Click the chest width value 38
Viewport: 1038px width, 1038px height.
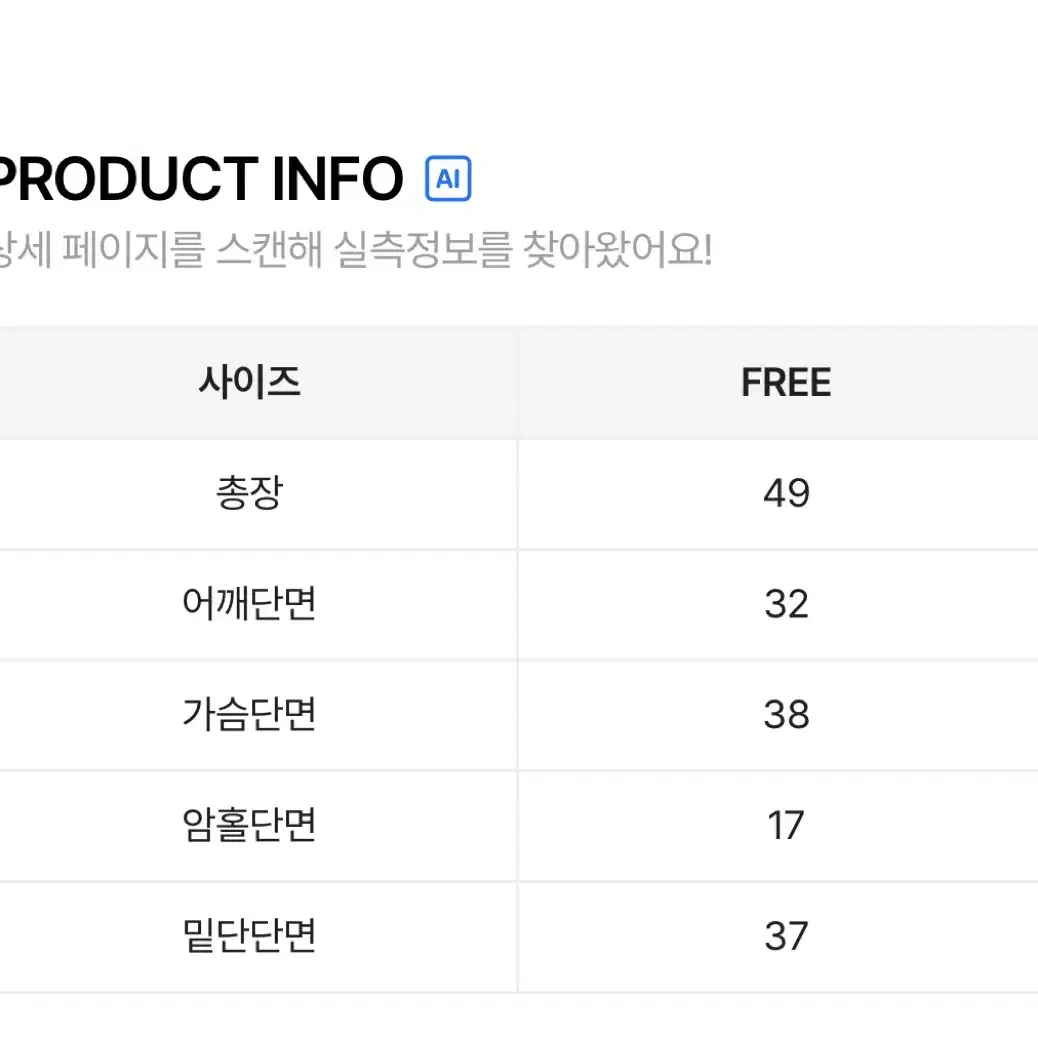click(786, 714)
